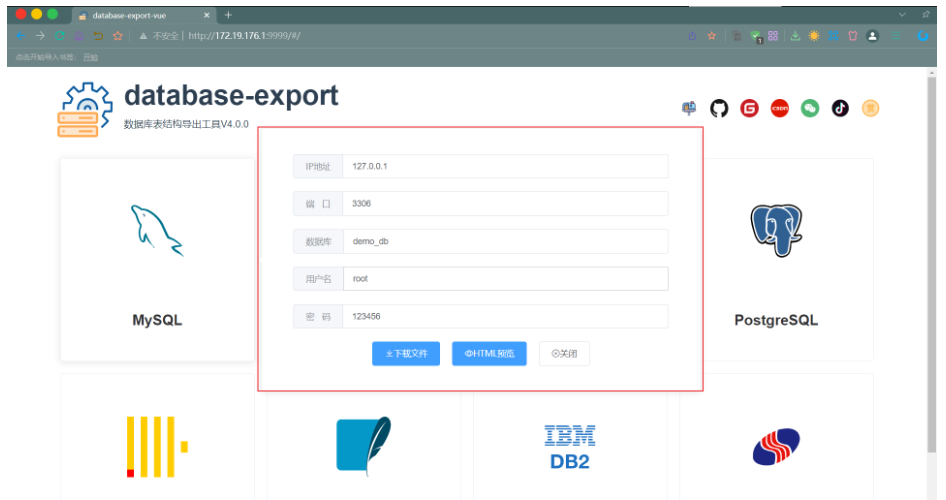Click the browser back arrow
Viewport: 946px width, 500px height.
21,36
